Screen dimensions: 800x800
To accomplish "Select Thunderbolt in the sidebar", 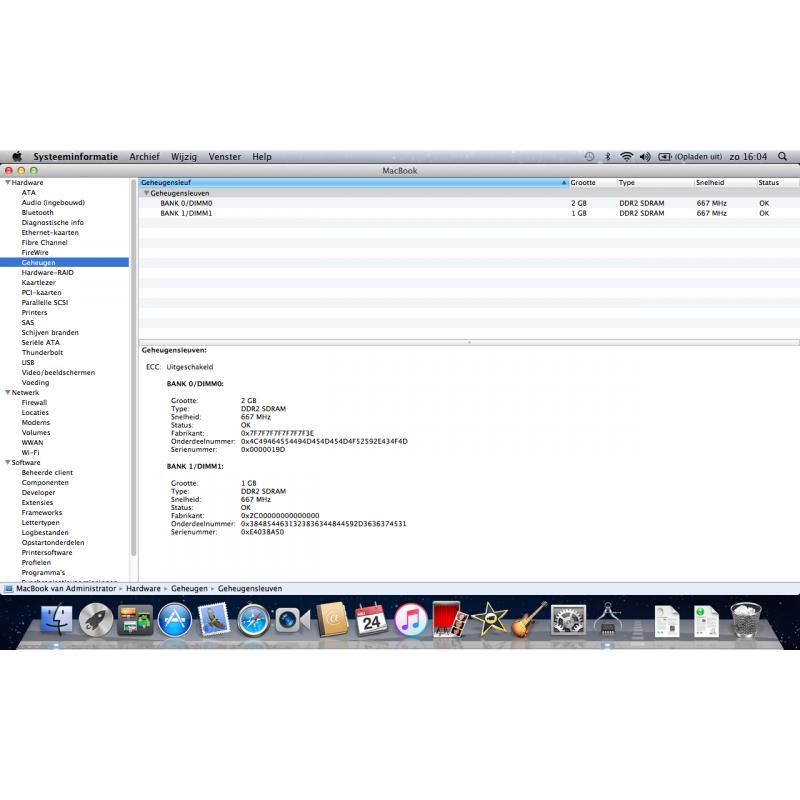I will (x=42, y=352).
